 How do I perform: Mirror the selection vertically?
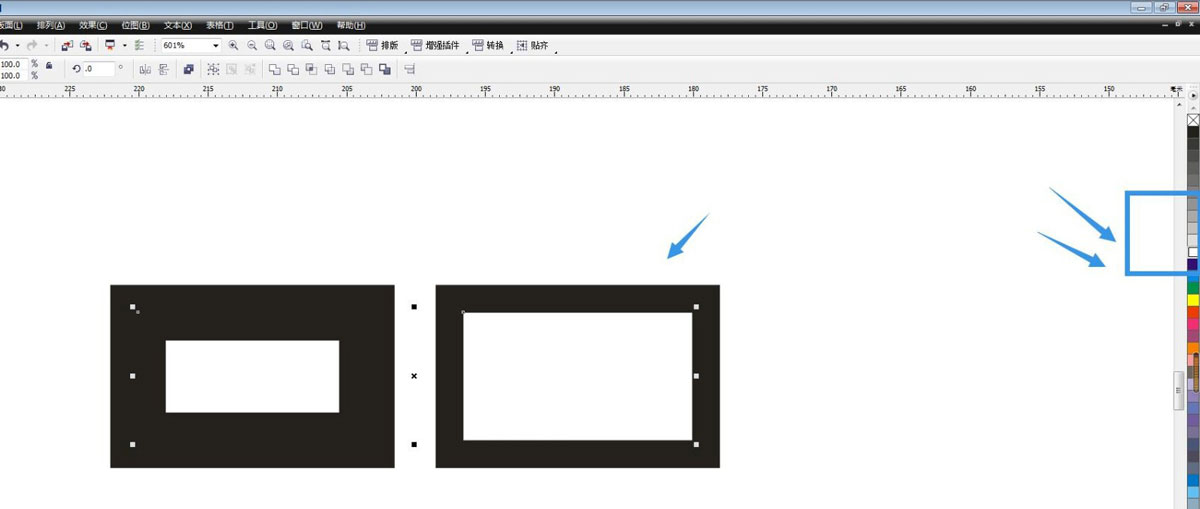(164, 69)
